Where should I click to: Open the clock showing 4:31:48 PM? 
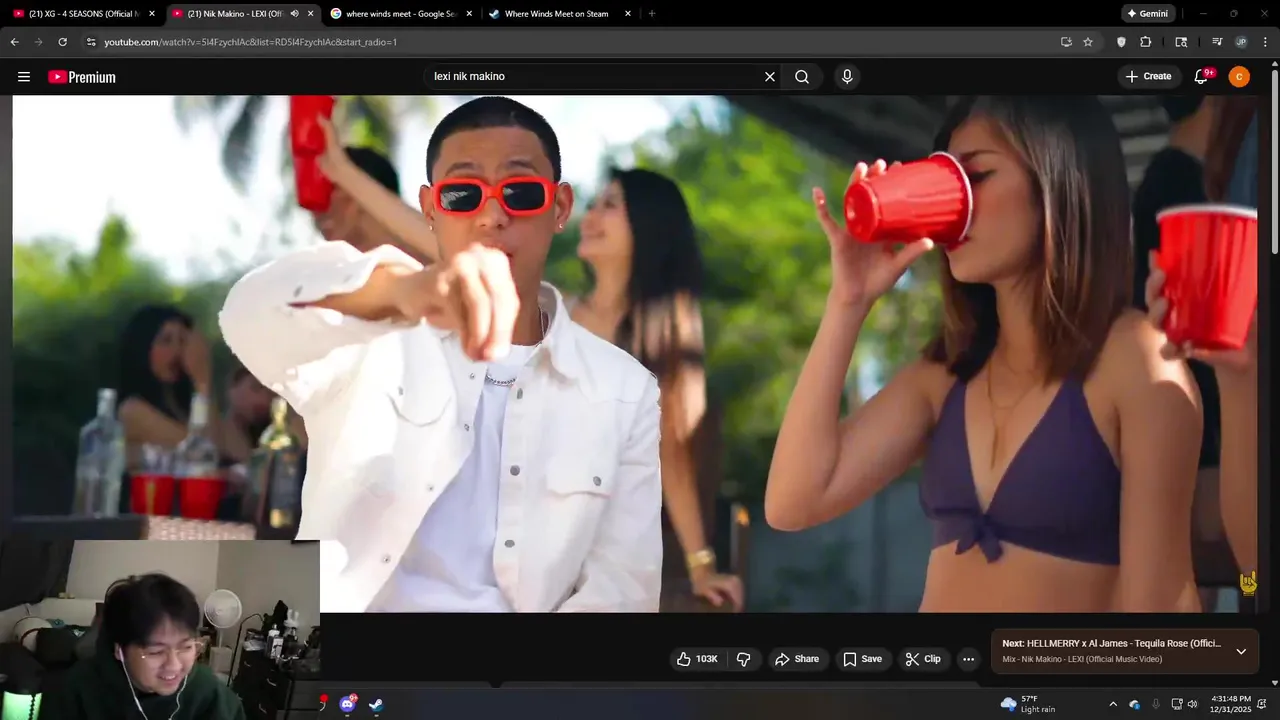[x=1231, y=704]
